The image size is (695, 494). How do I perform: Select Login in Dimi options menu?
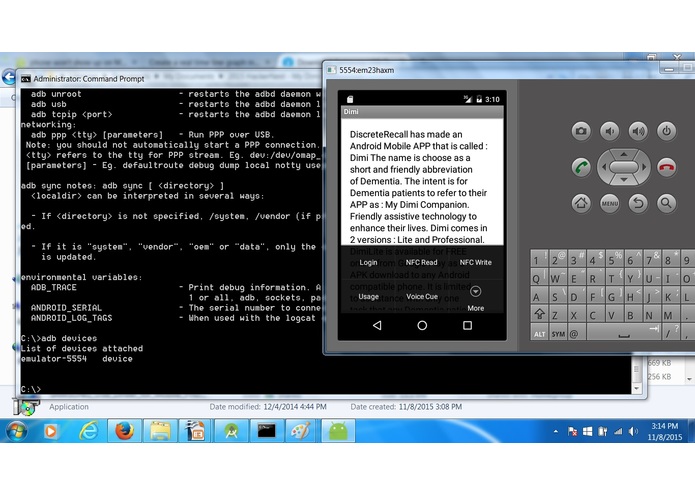pos(368,262)
